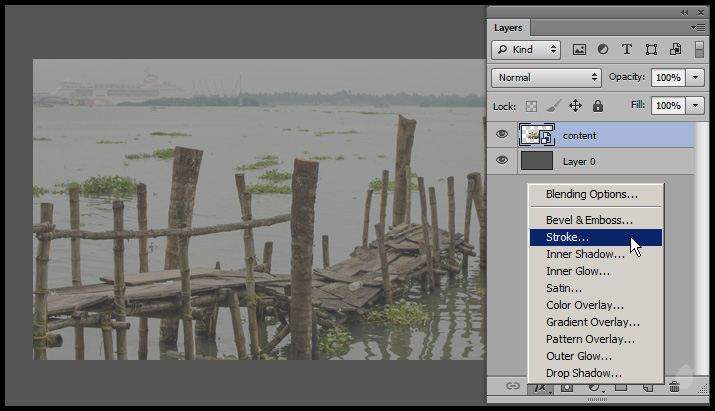
Task: Filter layers by type layers
Action: pyautogui.click(x=627, y=49)
